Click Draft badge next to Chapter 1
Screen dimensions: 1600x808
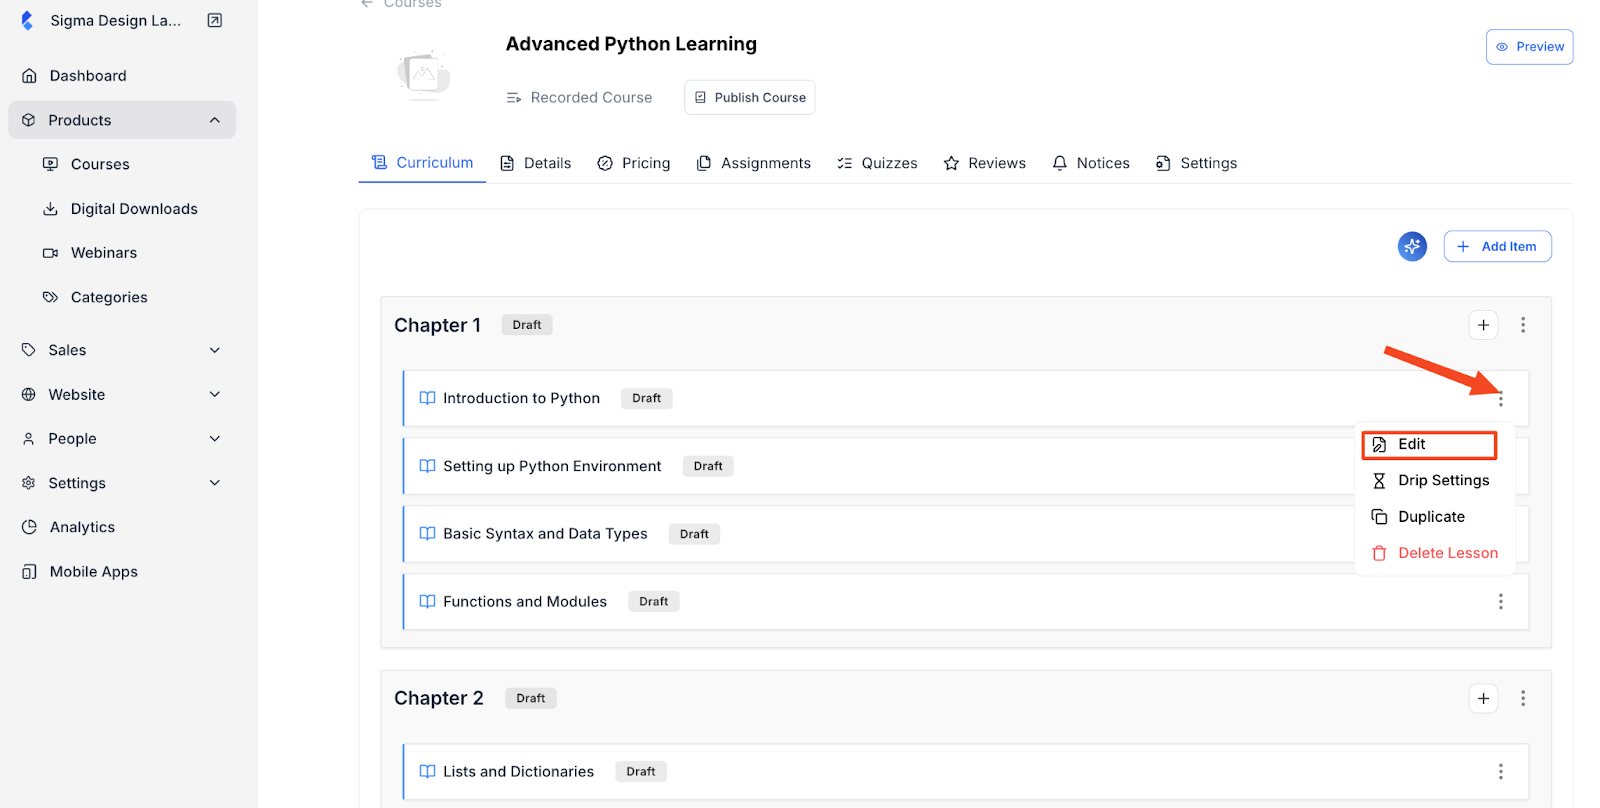[527, 325]
